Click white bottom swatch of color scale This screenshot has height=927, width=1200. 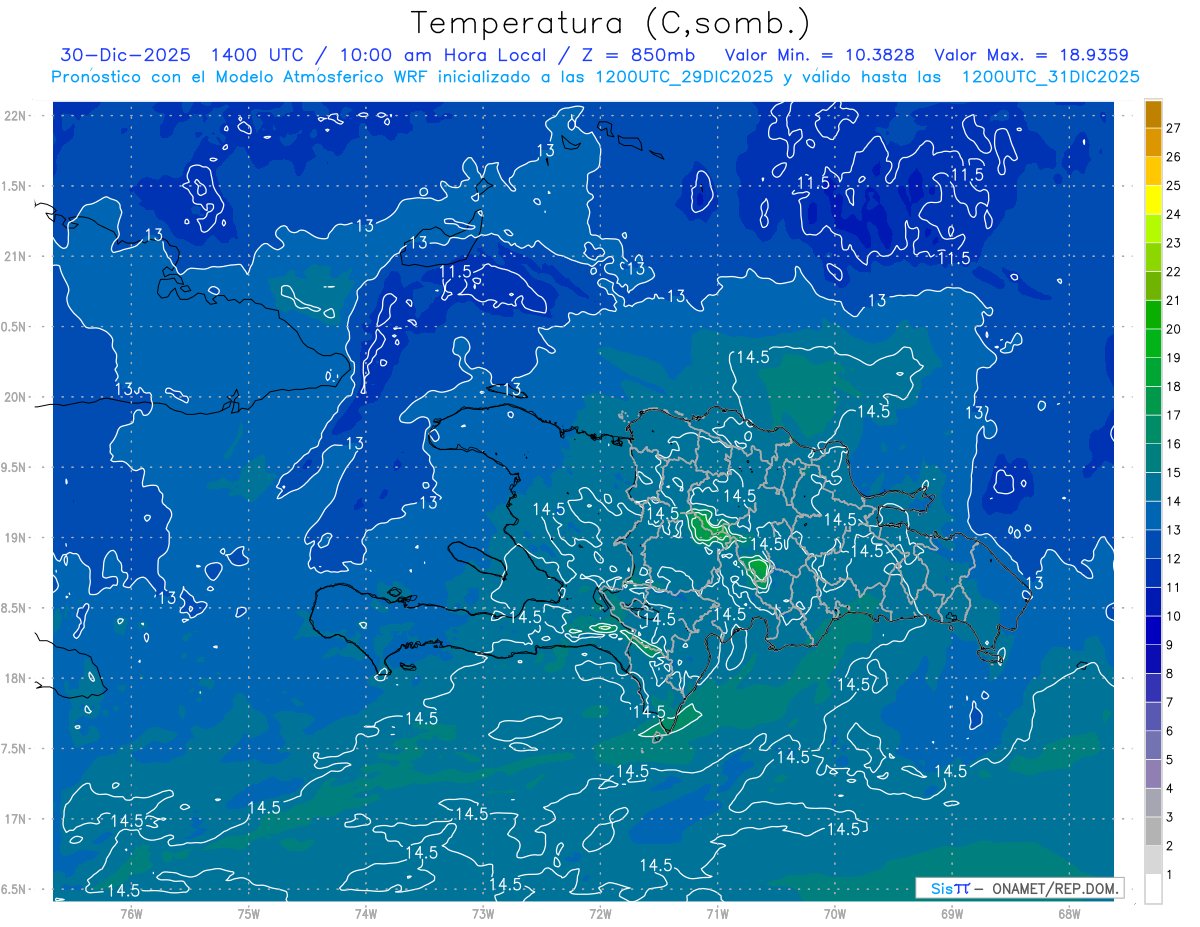[1153, 889]
